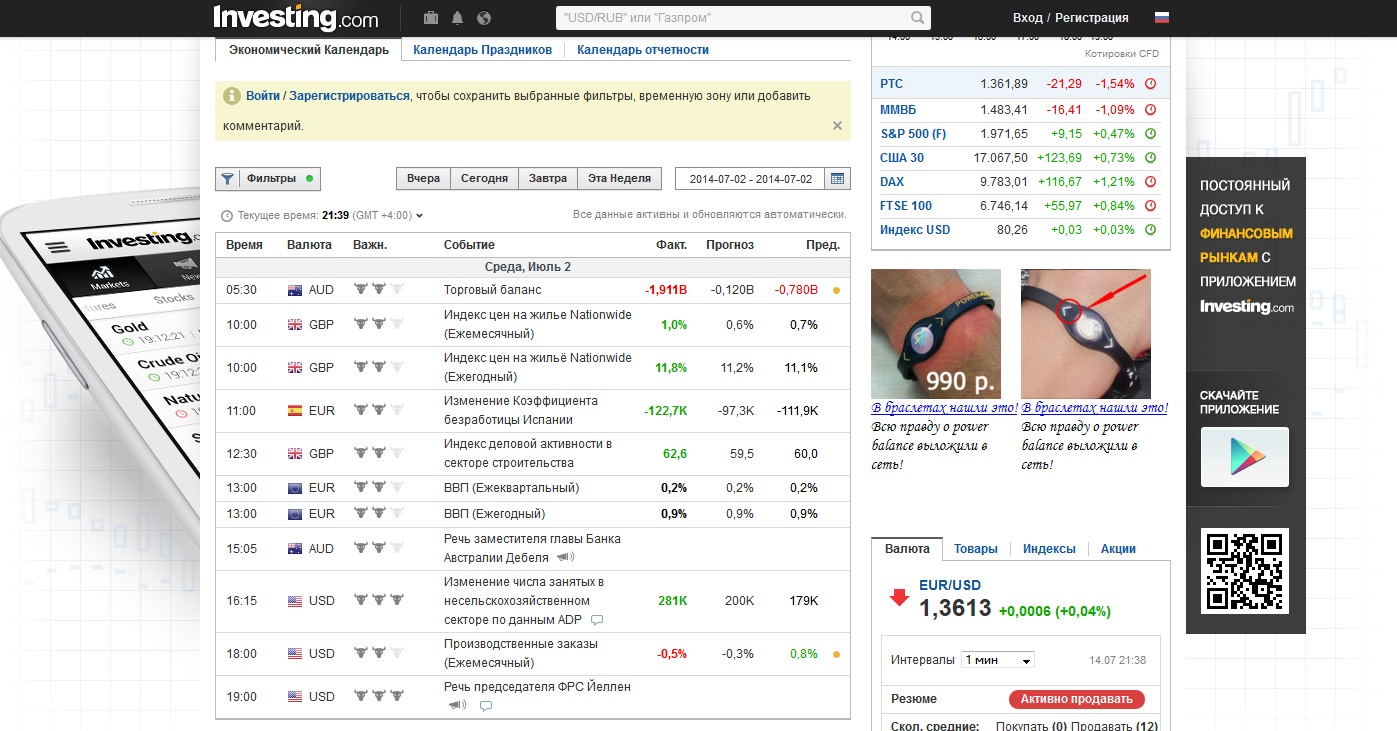Click the Вчера button
This screenshot has height=731, width=1397.
coord(423,179)
